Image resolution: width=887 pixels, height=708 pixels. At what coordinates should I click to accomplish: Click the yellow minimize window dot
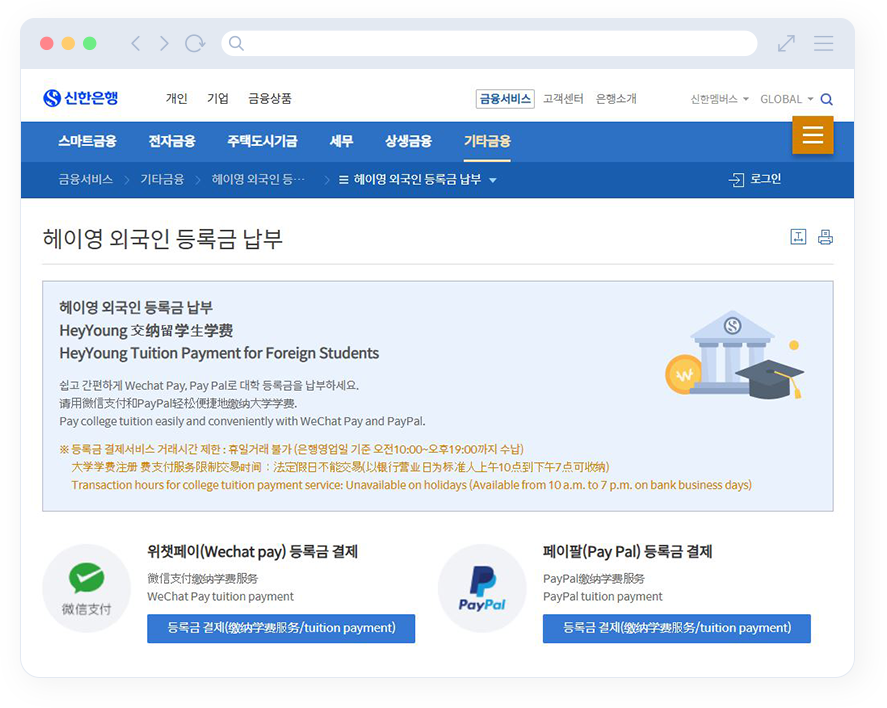(68, 44)
